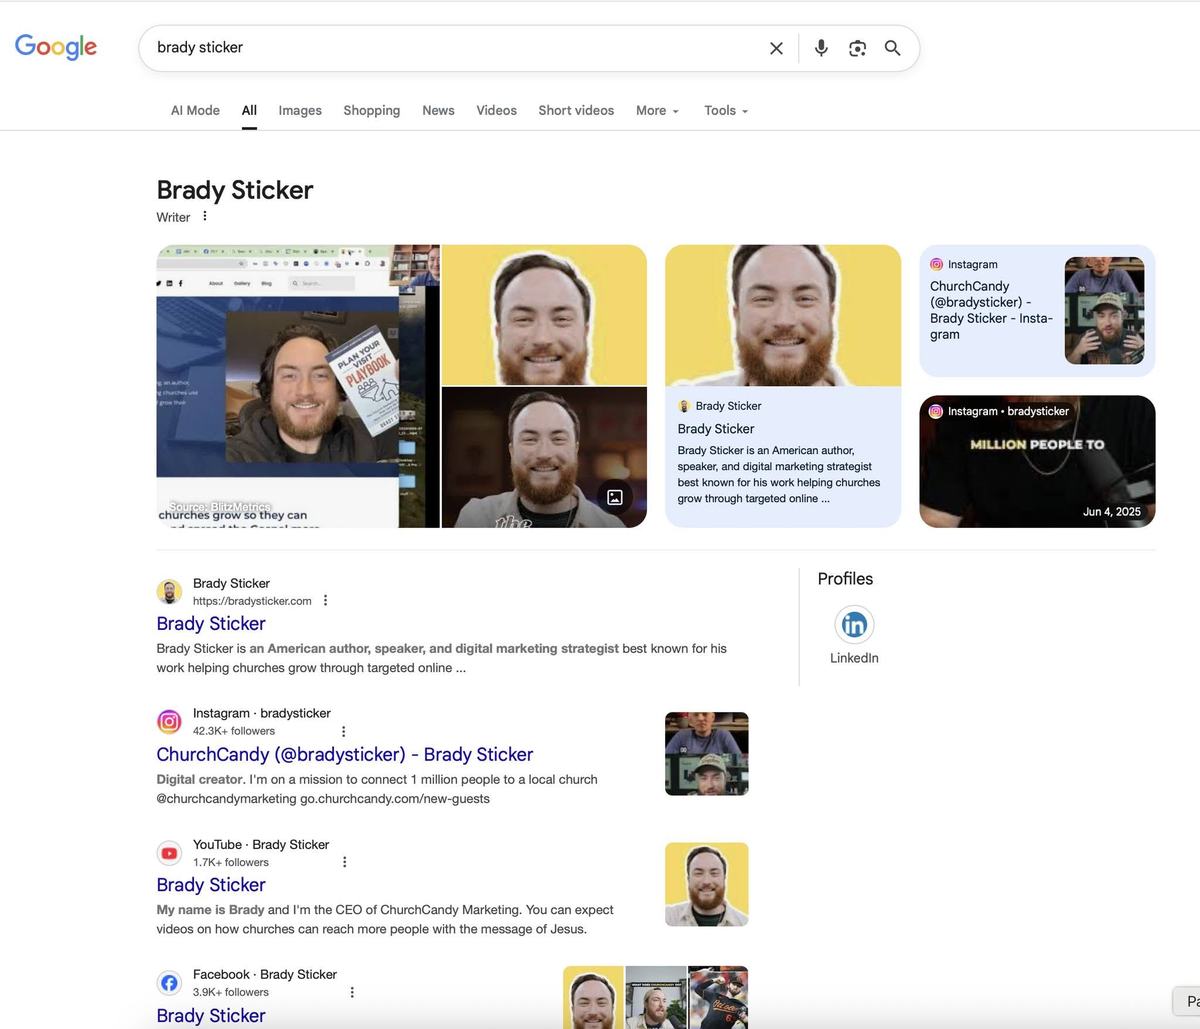Click the Facebook favicon in search result
Screen dimensions: 1200x1029
170,983
